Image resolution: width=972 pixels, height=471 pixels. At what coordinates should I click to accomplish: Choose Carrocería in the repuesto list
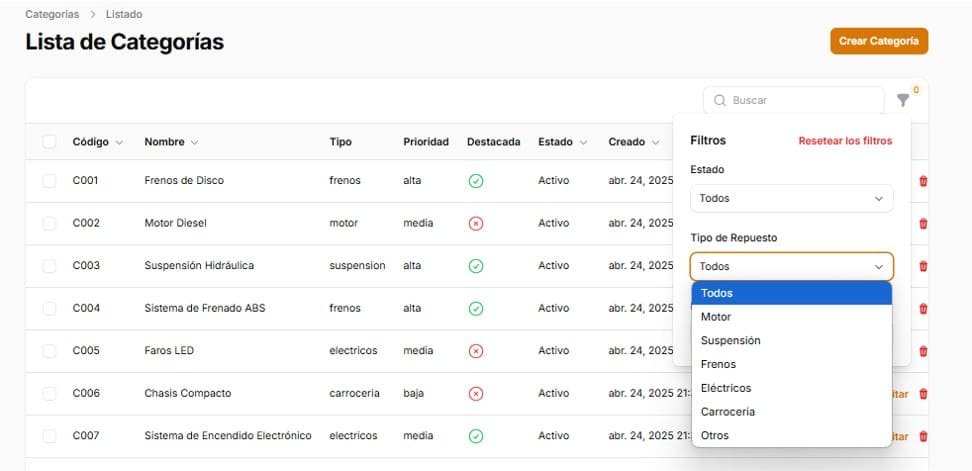tap(792, 412)
